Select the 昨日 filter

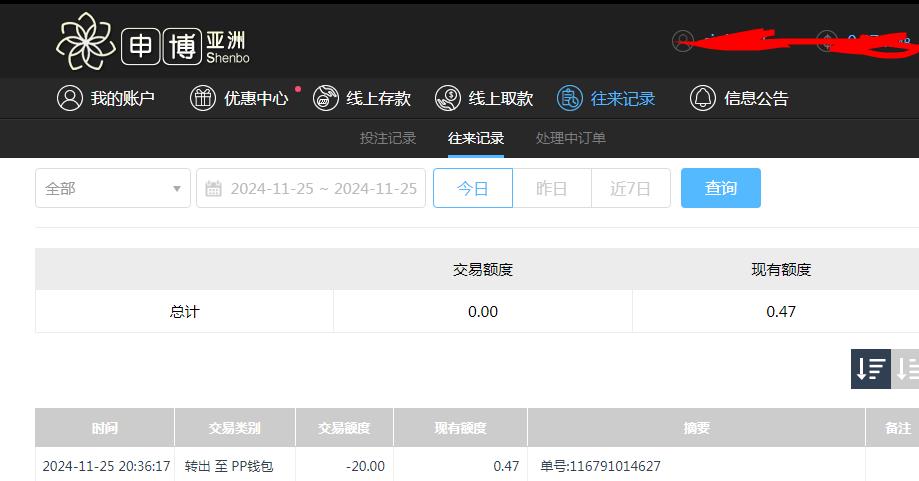click(552, 188)
